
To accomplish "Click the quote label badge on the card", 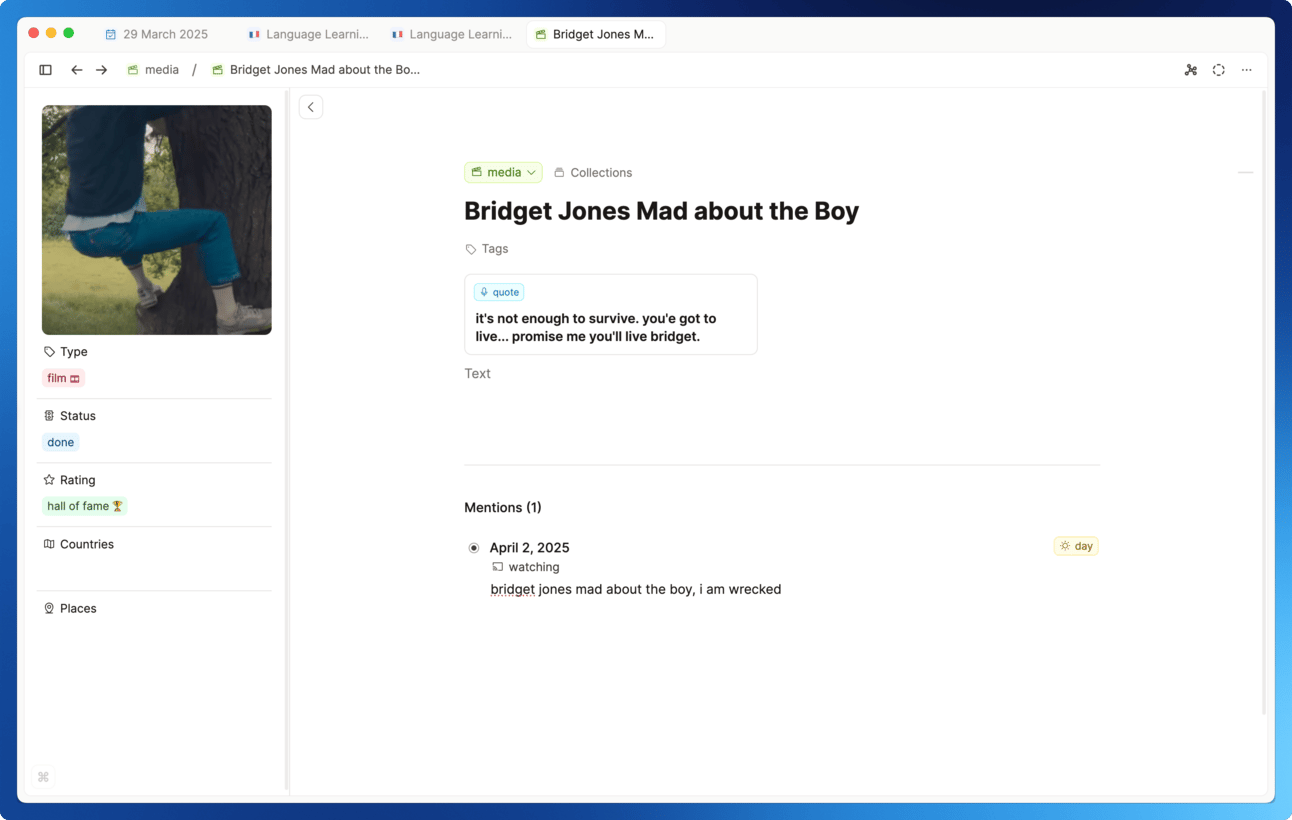I will pyautogui.click(x=499, y=292).
